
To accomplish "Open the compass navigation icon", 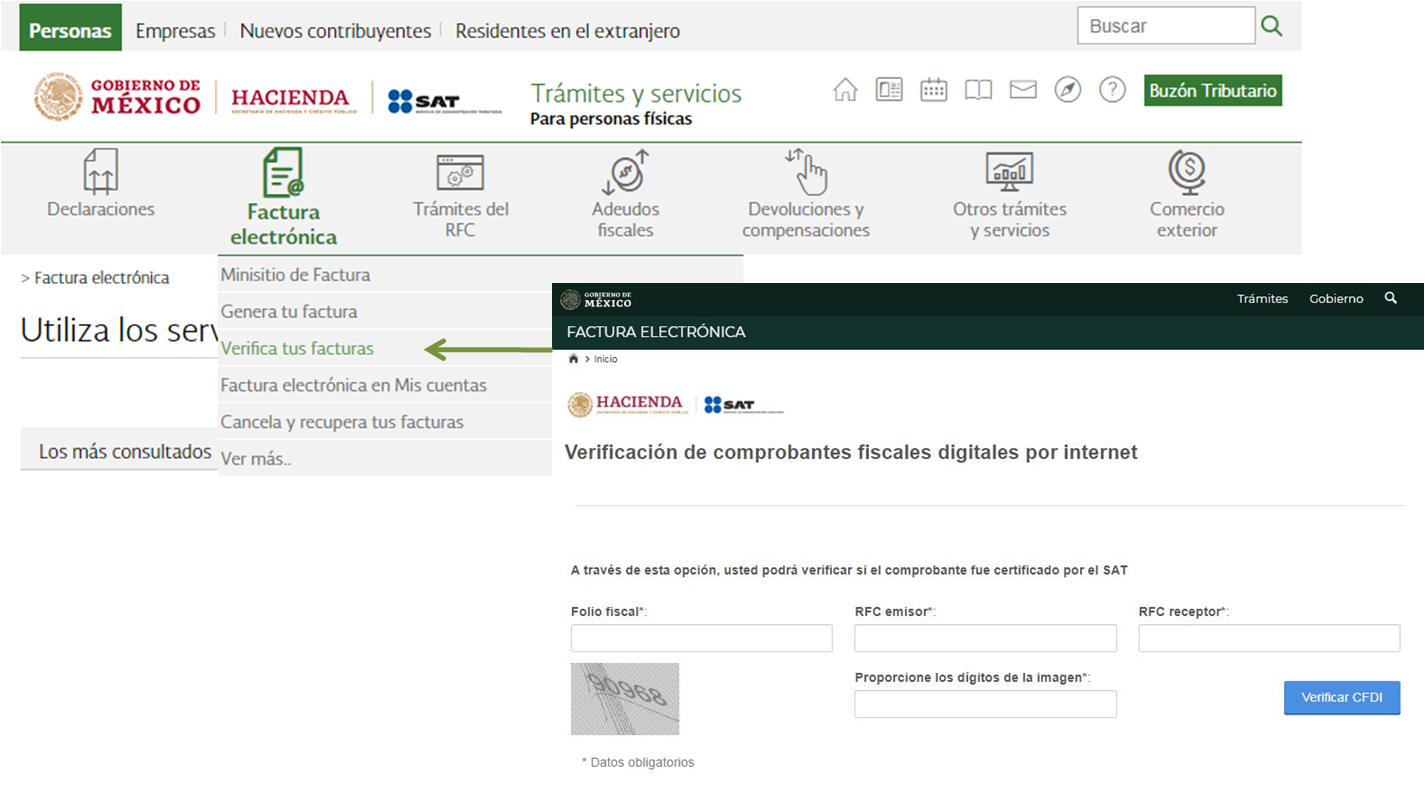I will click(x=1068, y=90).
